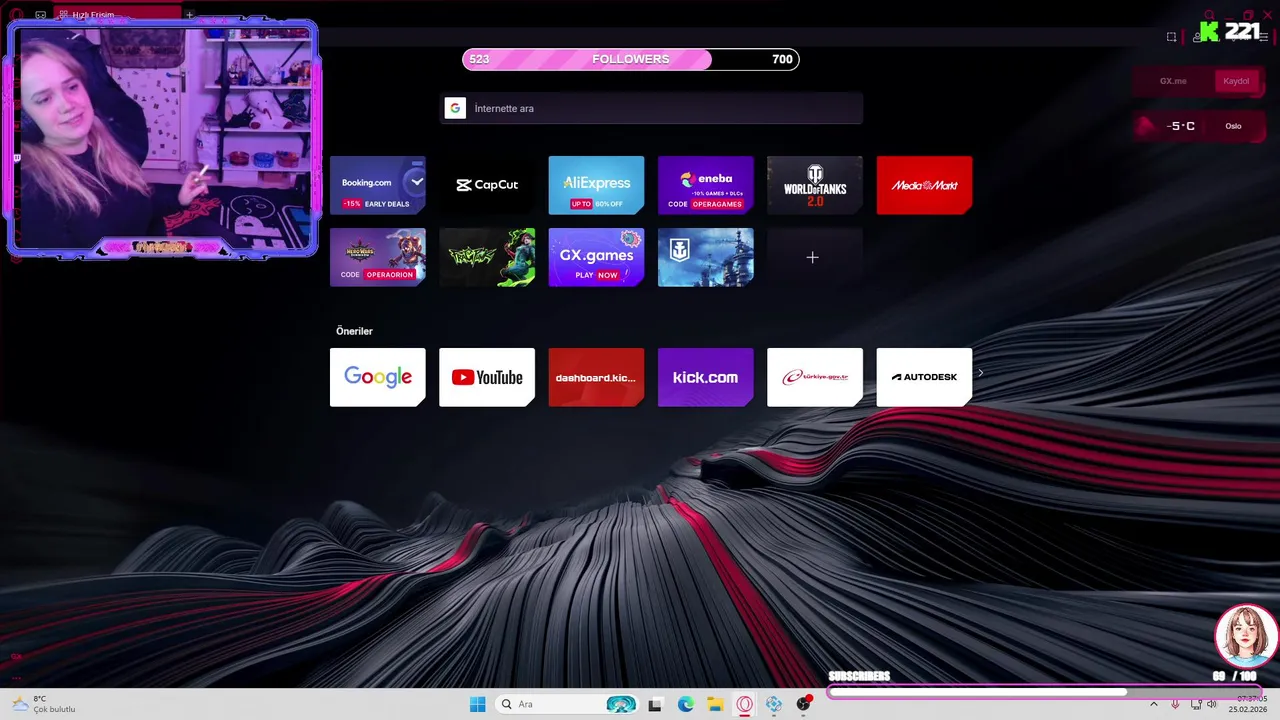This screenshot has height=720, width=1280.
Task: Open the GX.me link
Action: pyautogui.click(x=1173, y=81)
